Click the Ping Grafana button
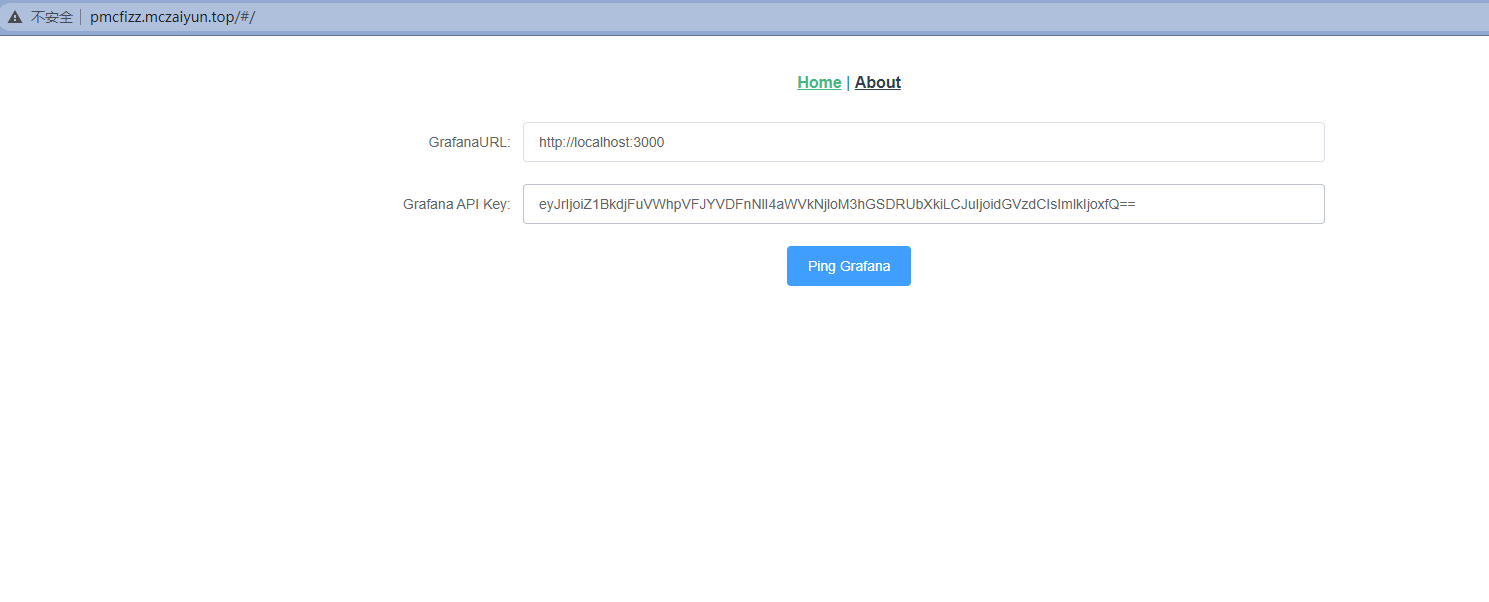 tap(849, 266)
